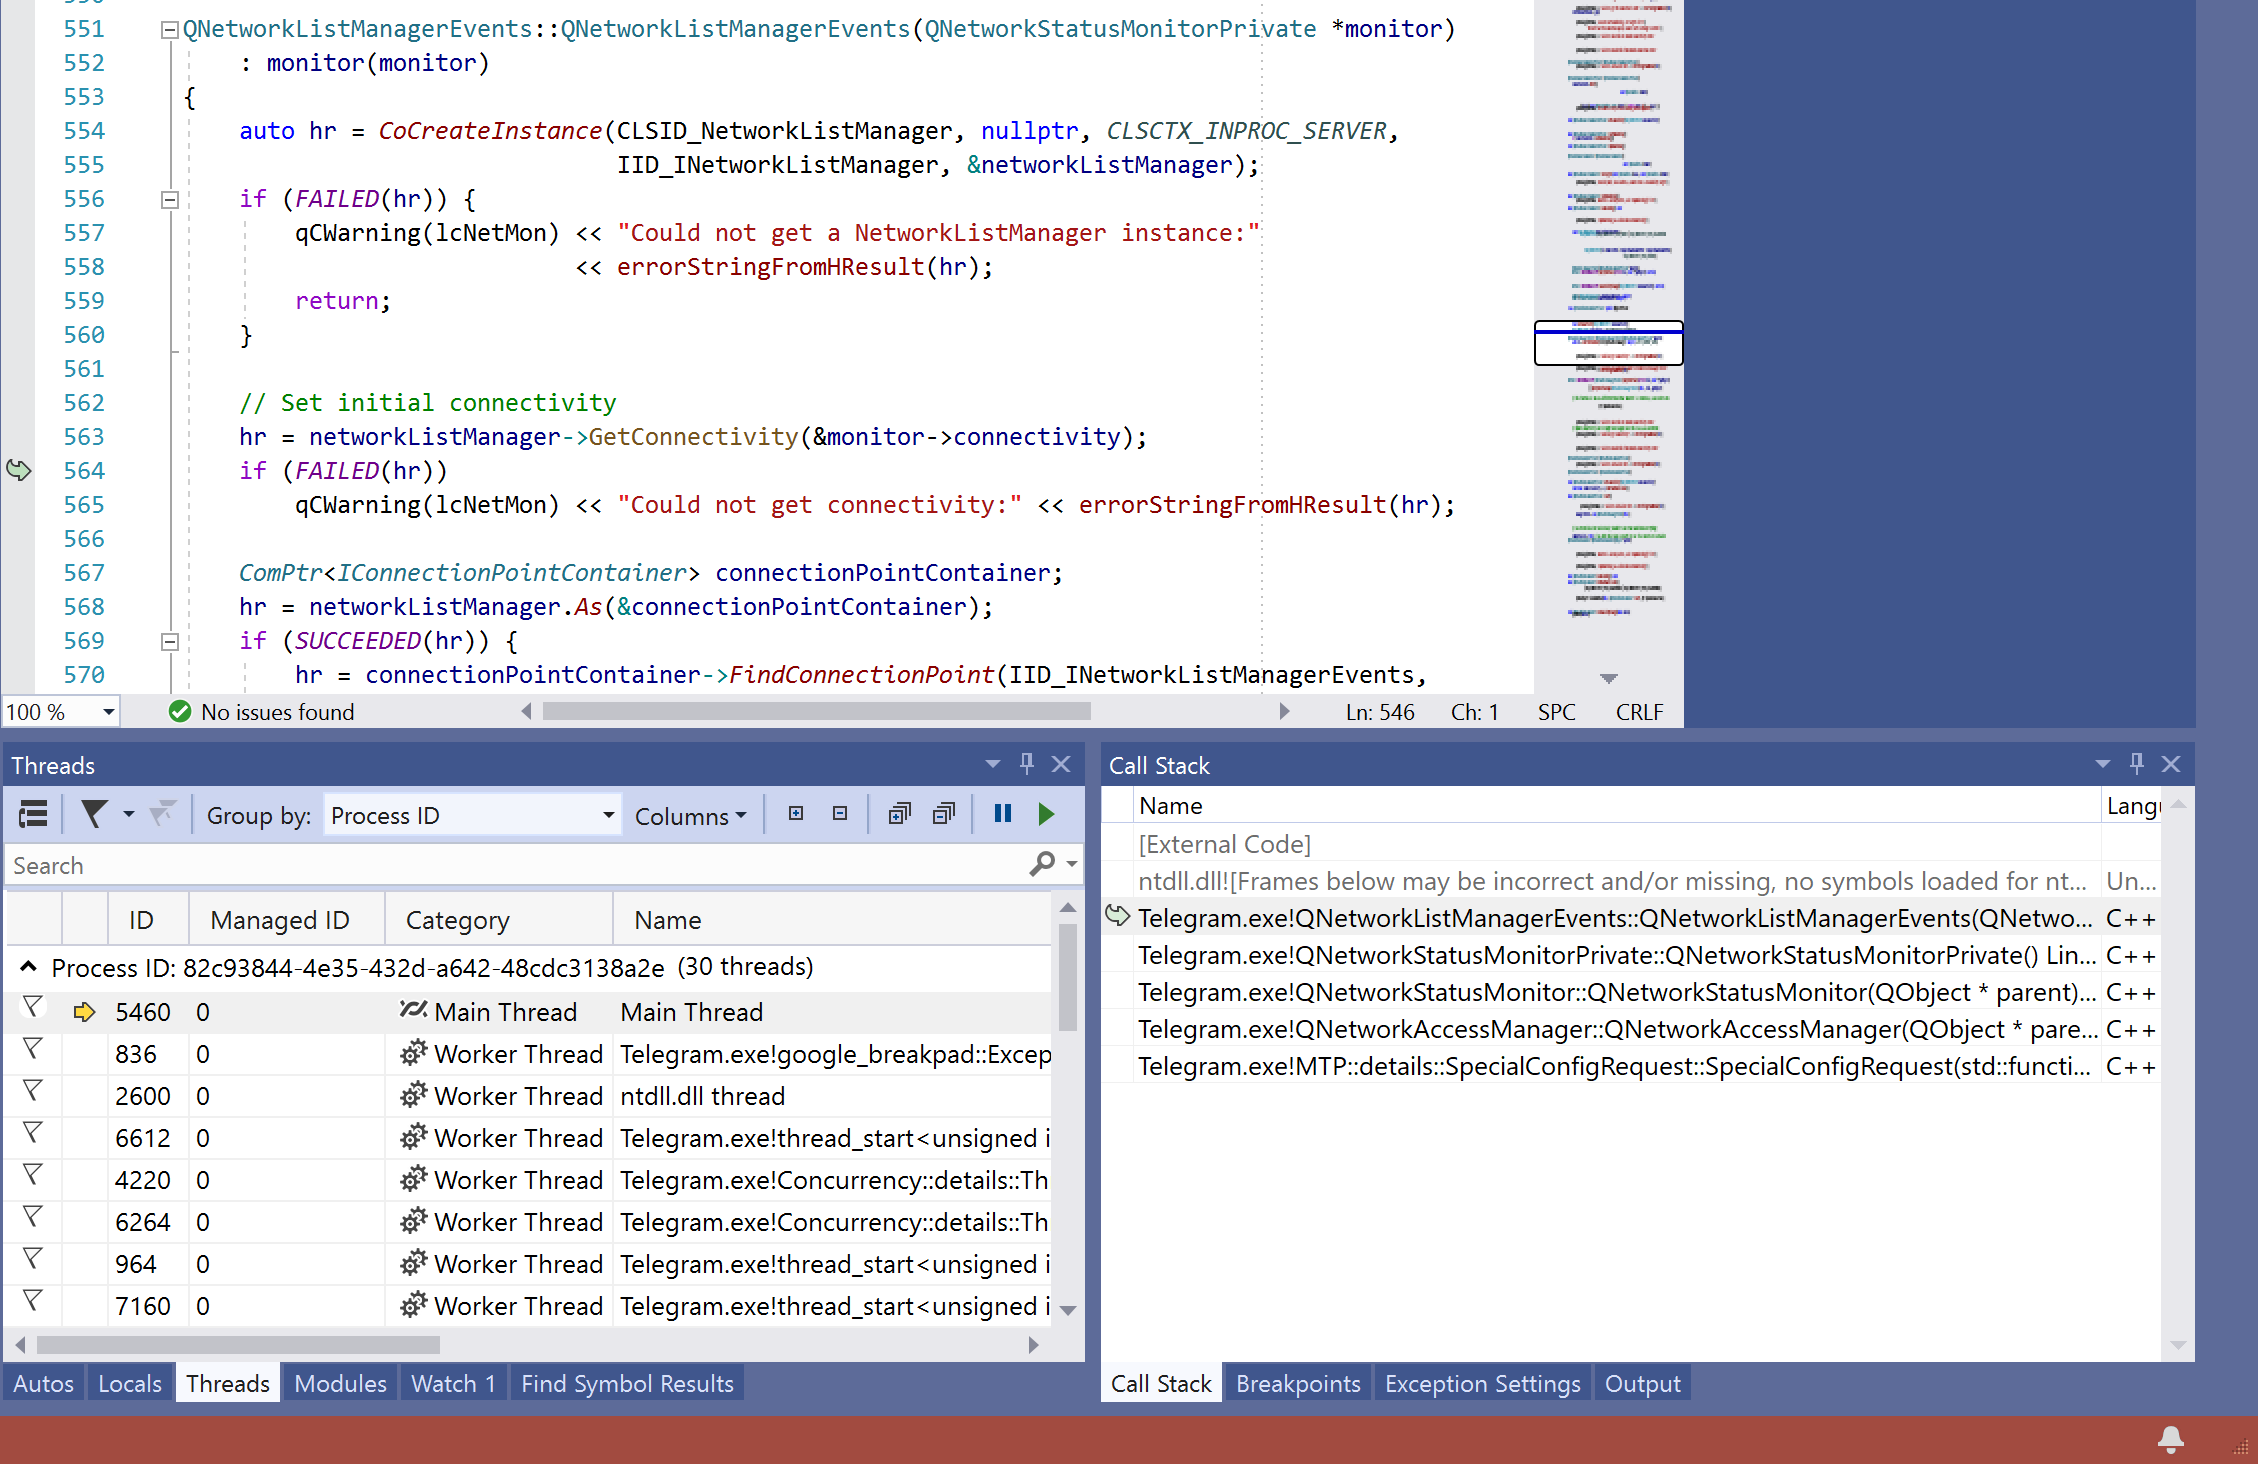Click the flag threads filter icon
This screenshot has width=2258, height=1464.
(94, 815)
